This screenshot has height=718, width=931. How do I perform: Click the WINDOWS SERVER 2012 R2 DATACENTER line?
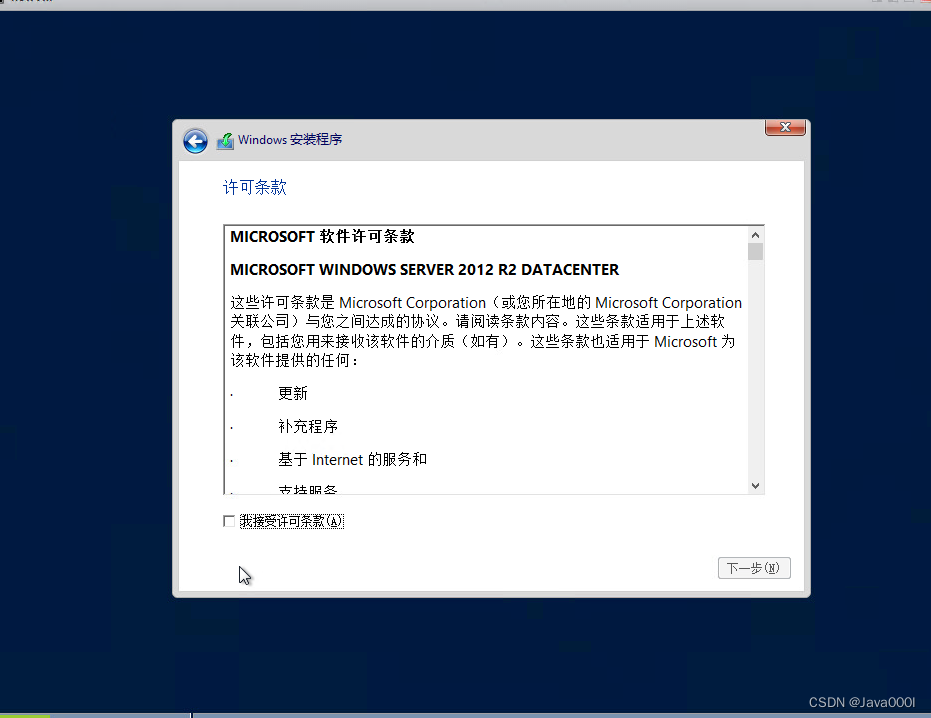(425, 270)
